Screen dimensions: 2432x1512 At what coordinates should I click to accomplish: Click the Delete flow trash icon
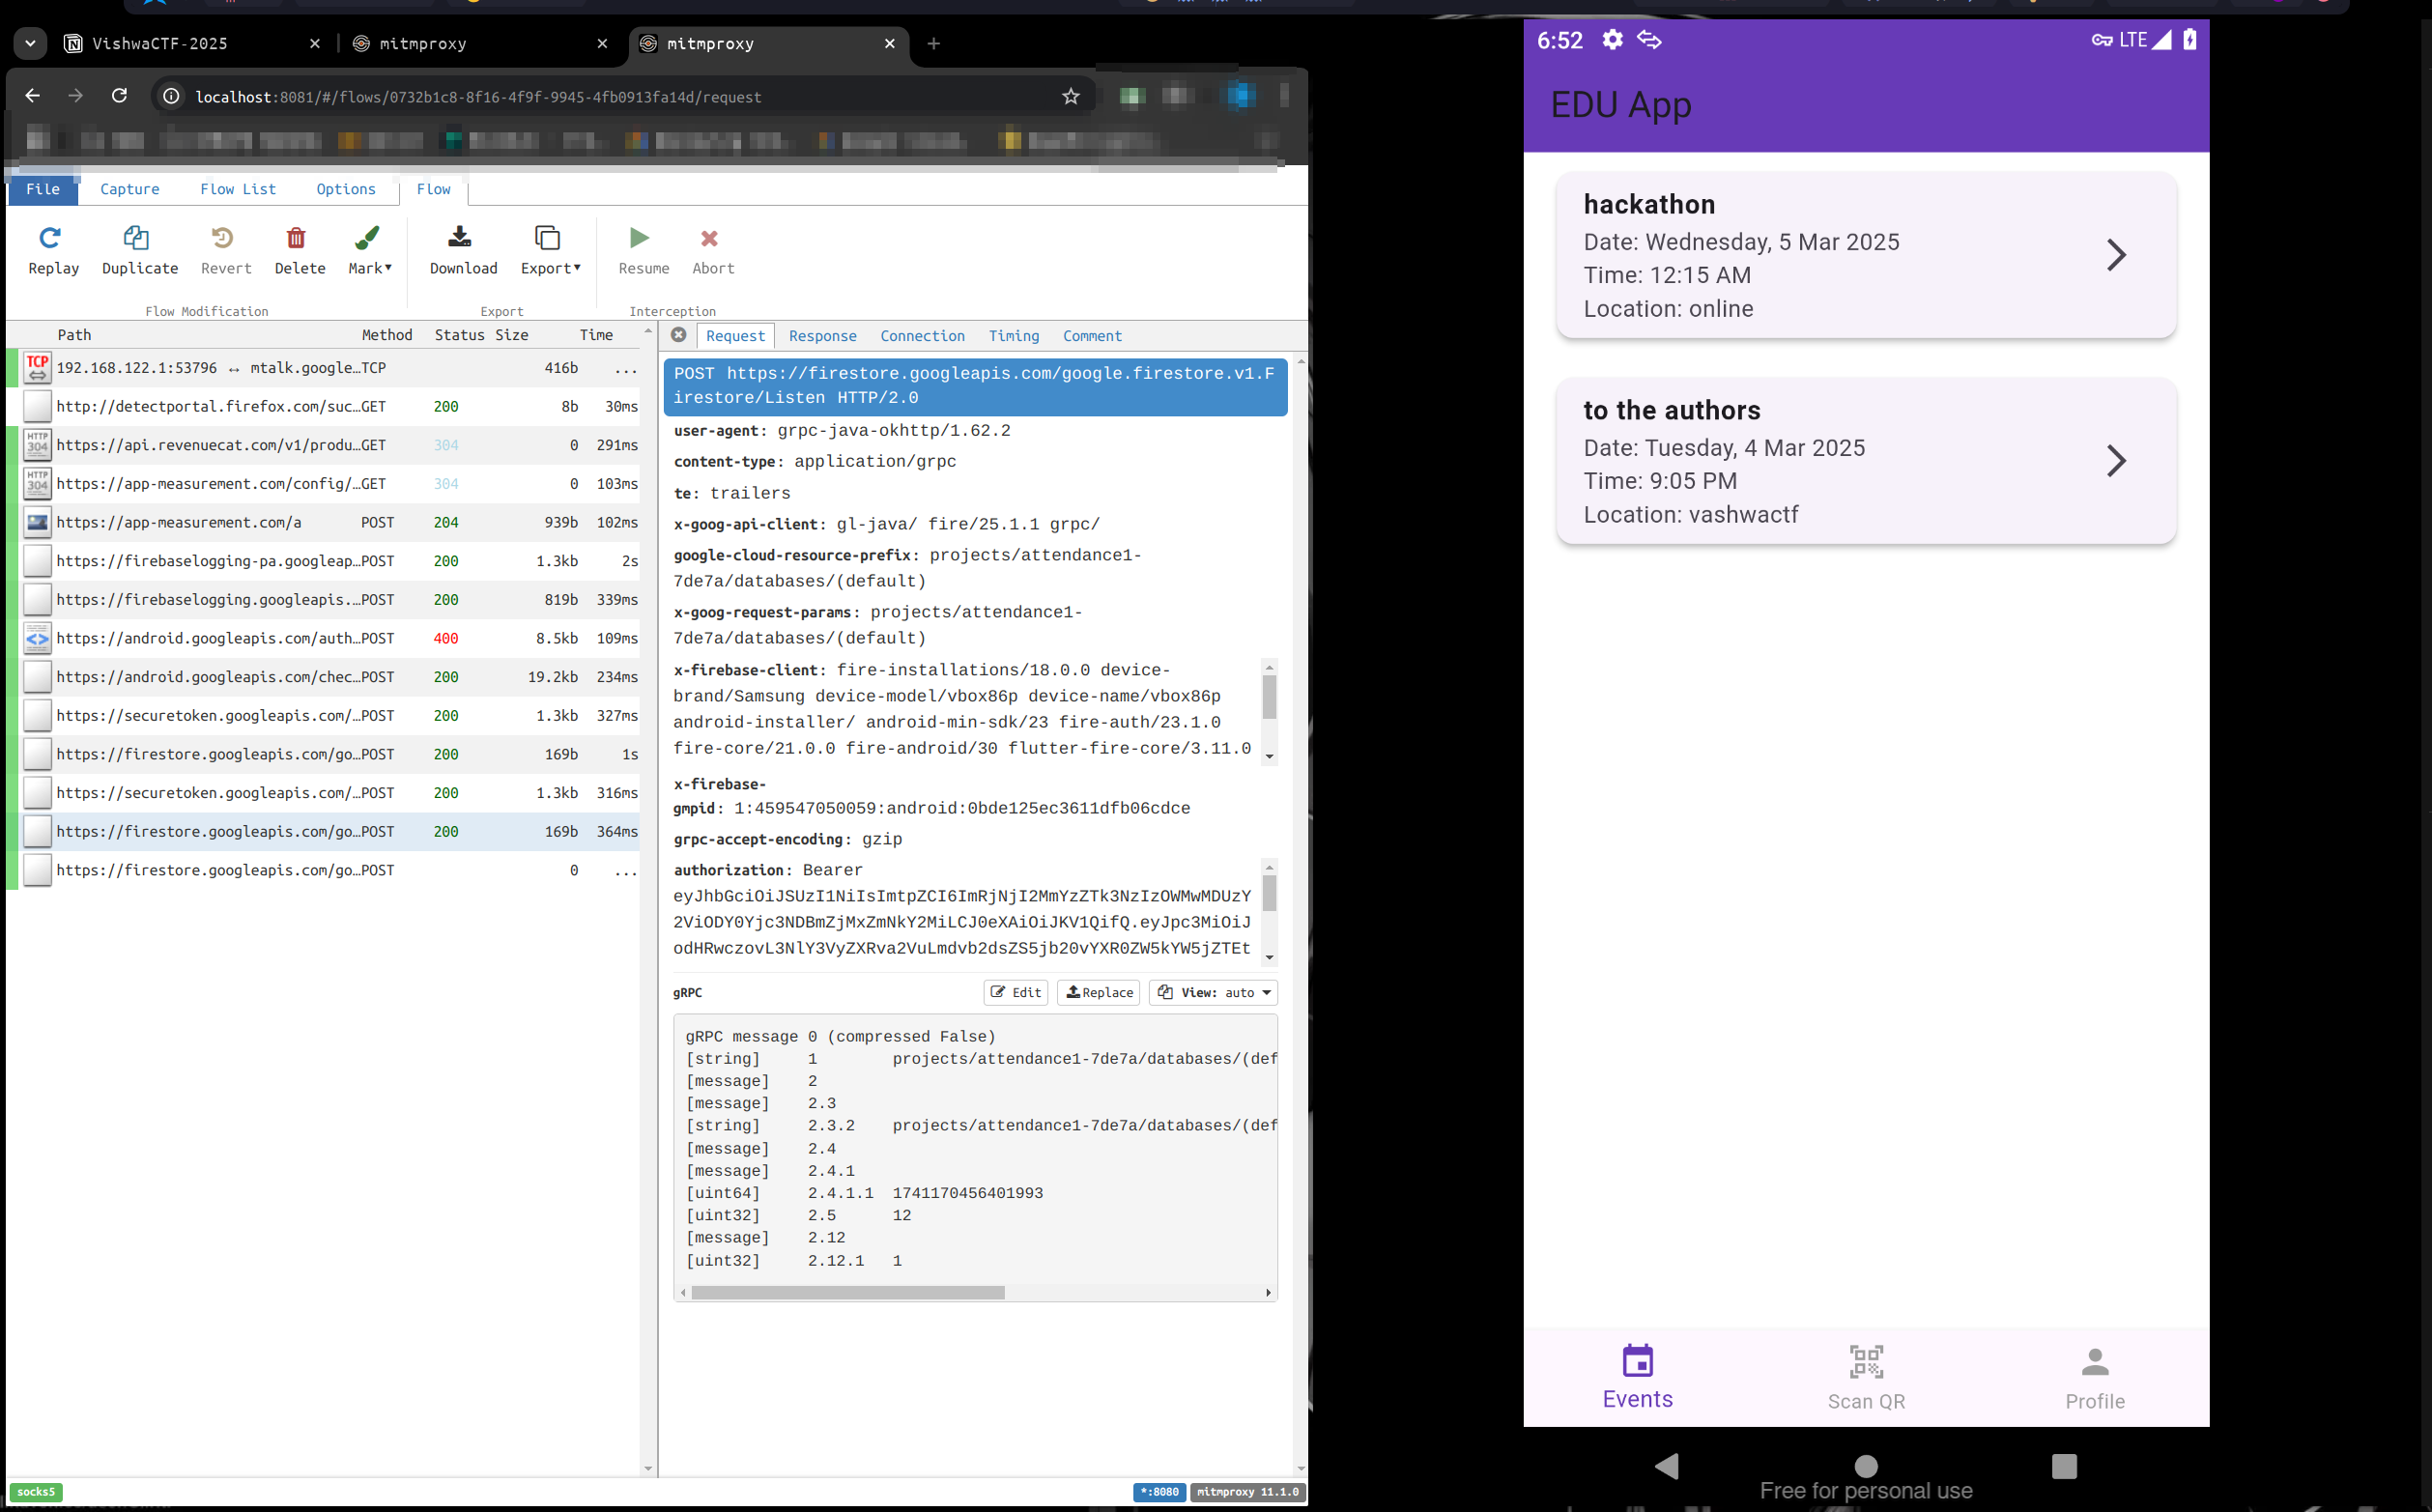pos(296,238)
